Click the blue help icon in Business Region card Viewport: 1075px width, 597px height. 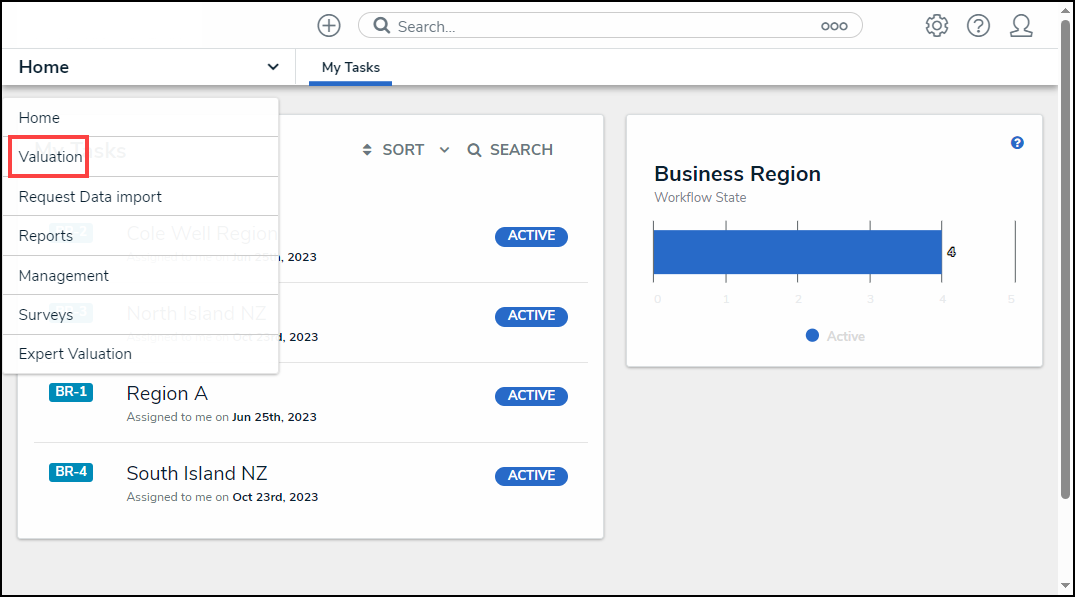(1017, 143)
